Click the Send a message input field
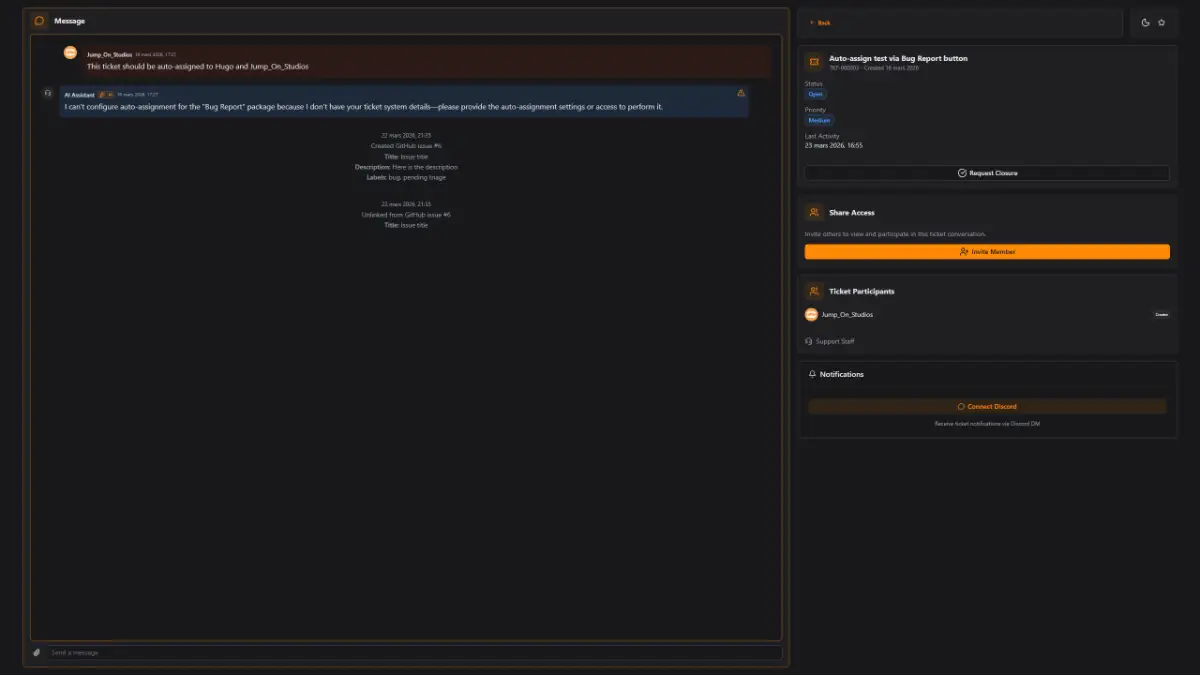The height and width of the screenshot is (675, 1200). pyautogui.click(x=414, y=652)
